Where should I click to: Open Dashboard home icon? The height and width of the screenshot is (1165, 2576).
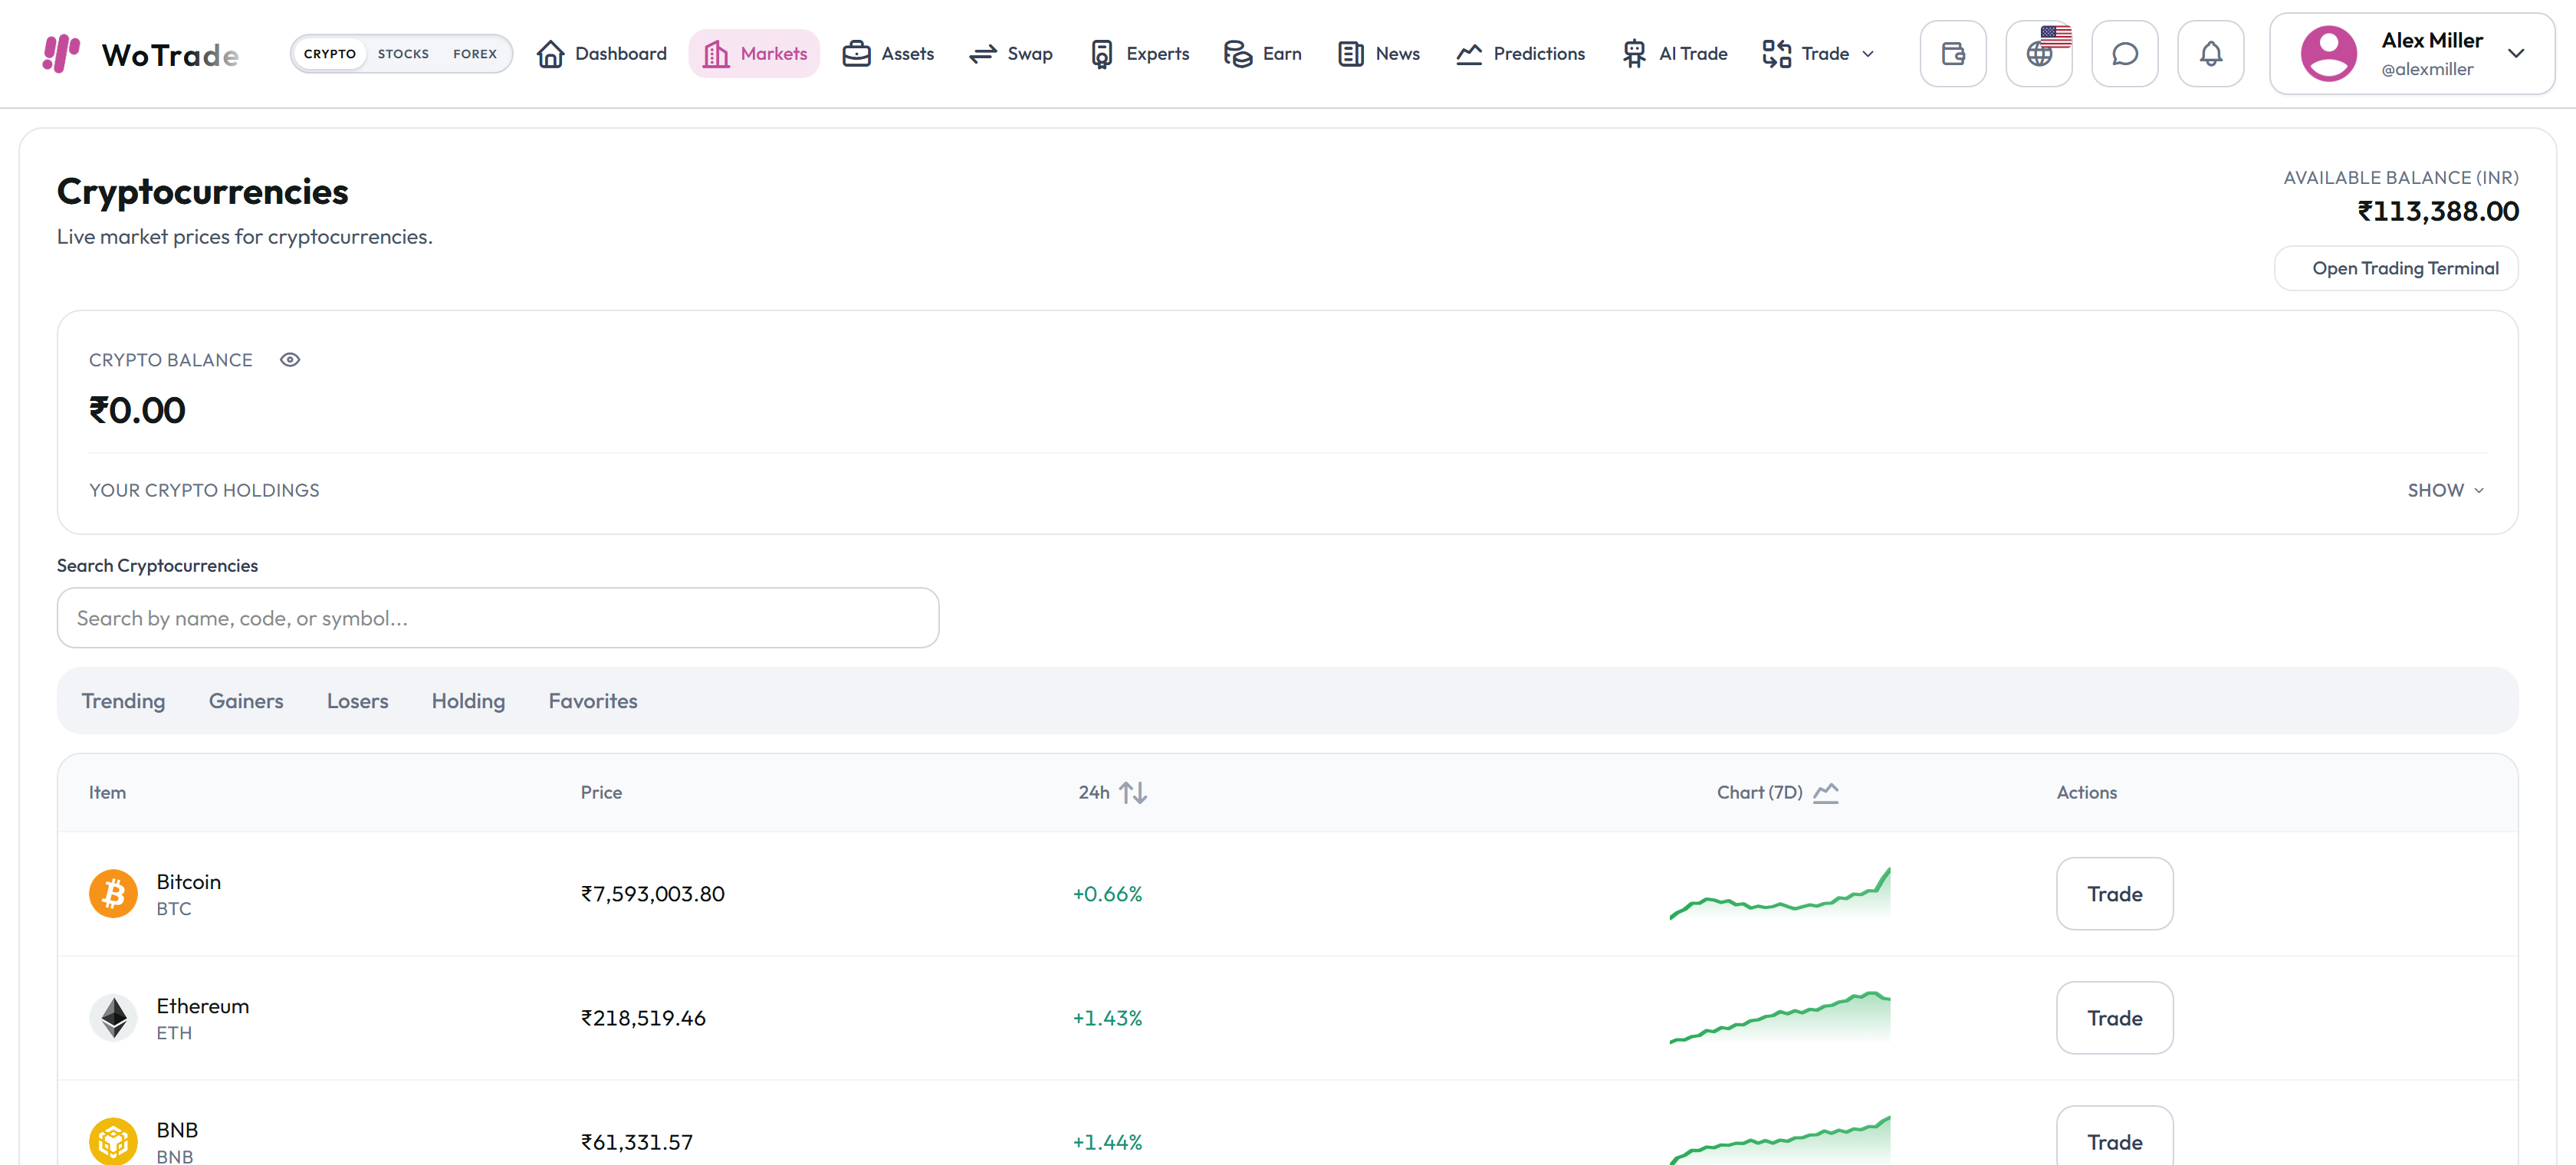pyautogui.click(x=550, y=54)
